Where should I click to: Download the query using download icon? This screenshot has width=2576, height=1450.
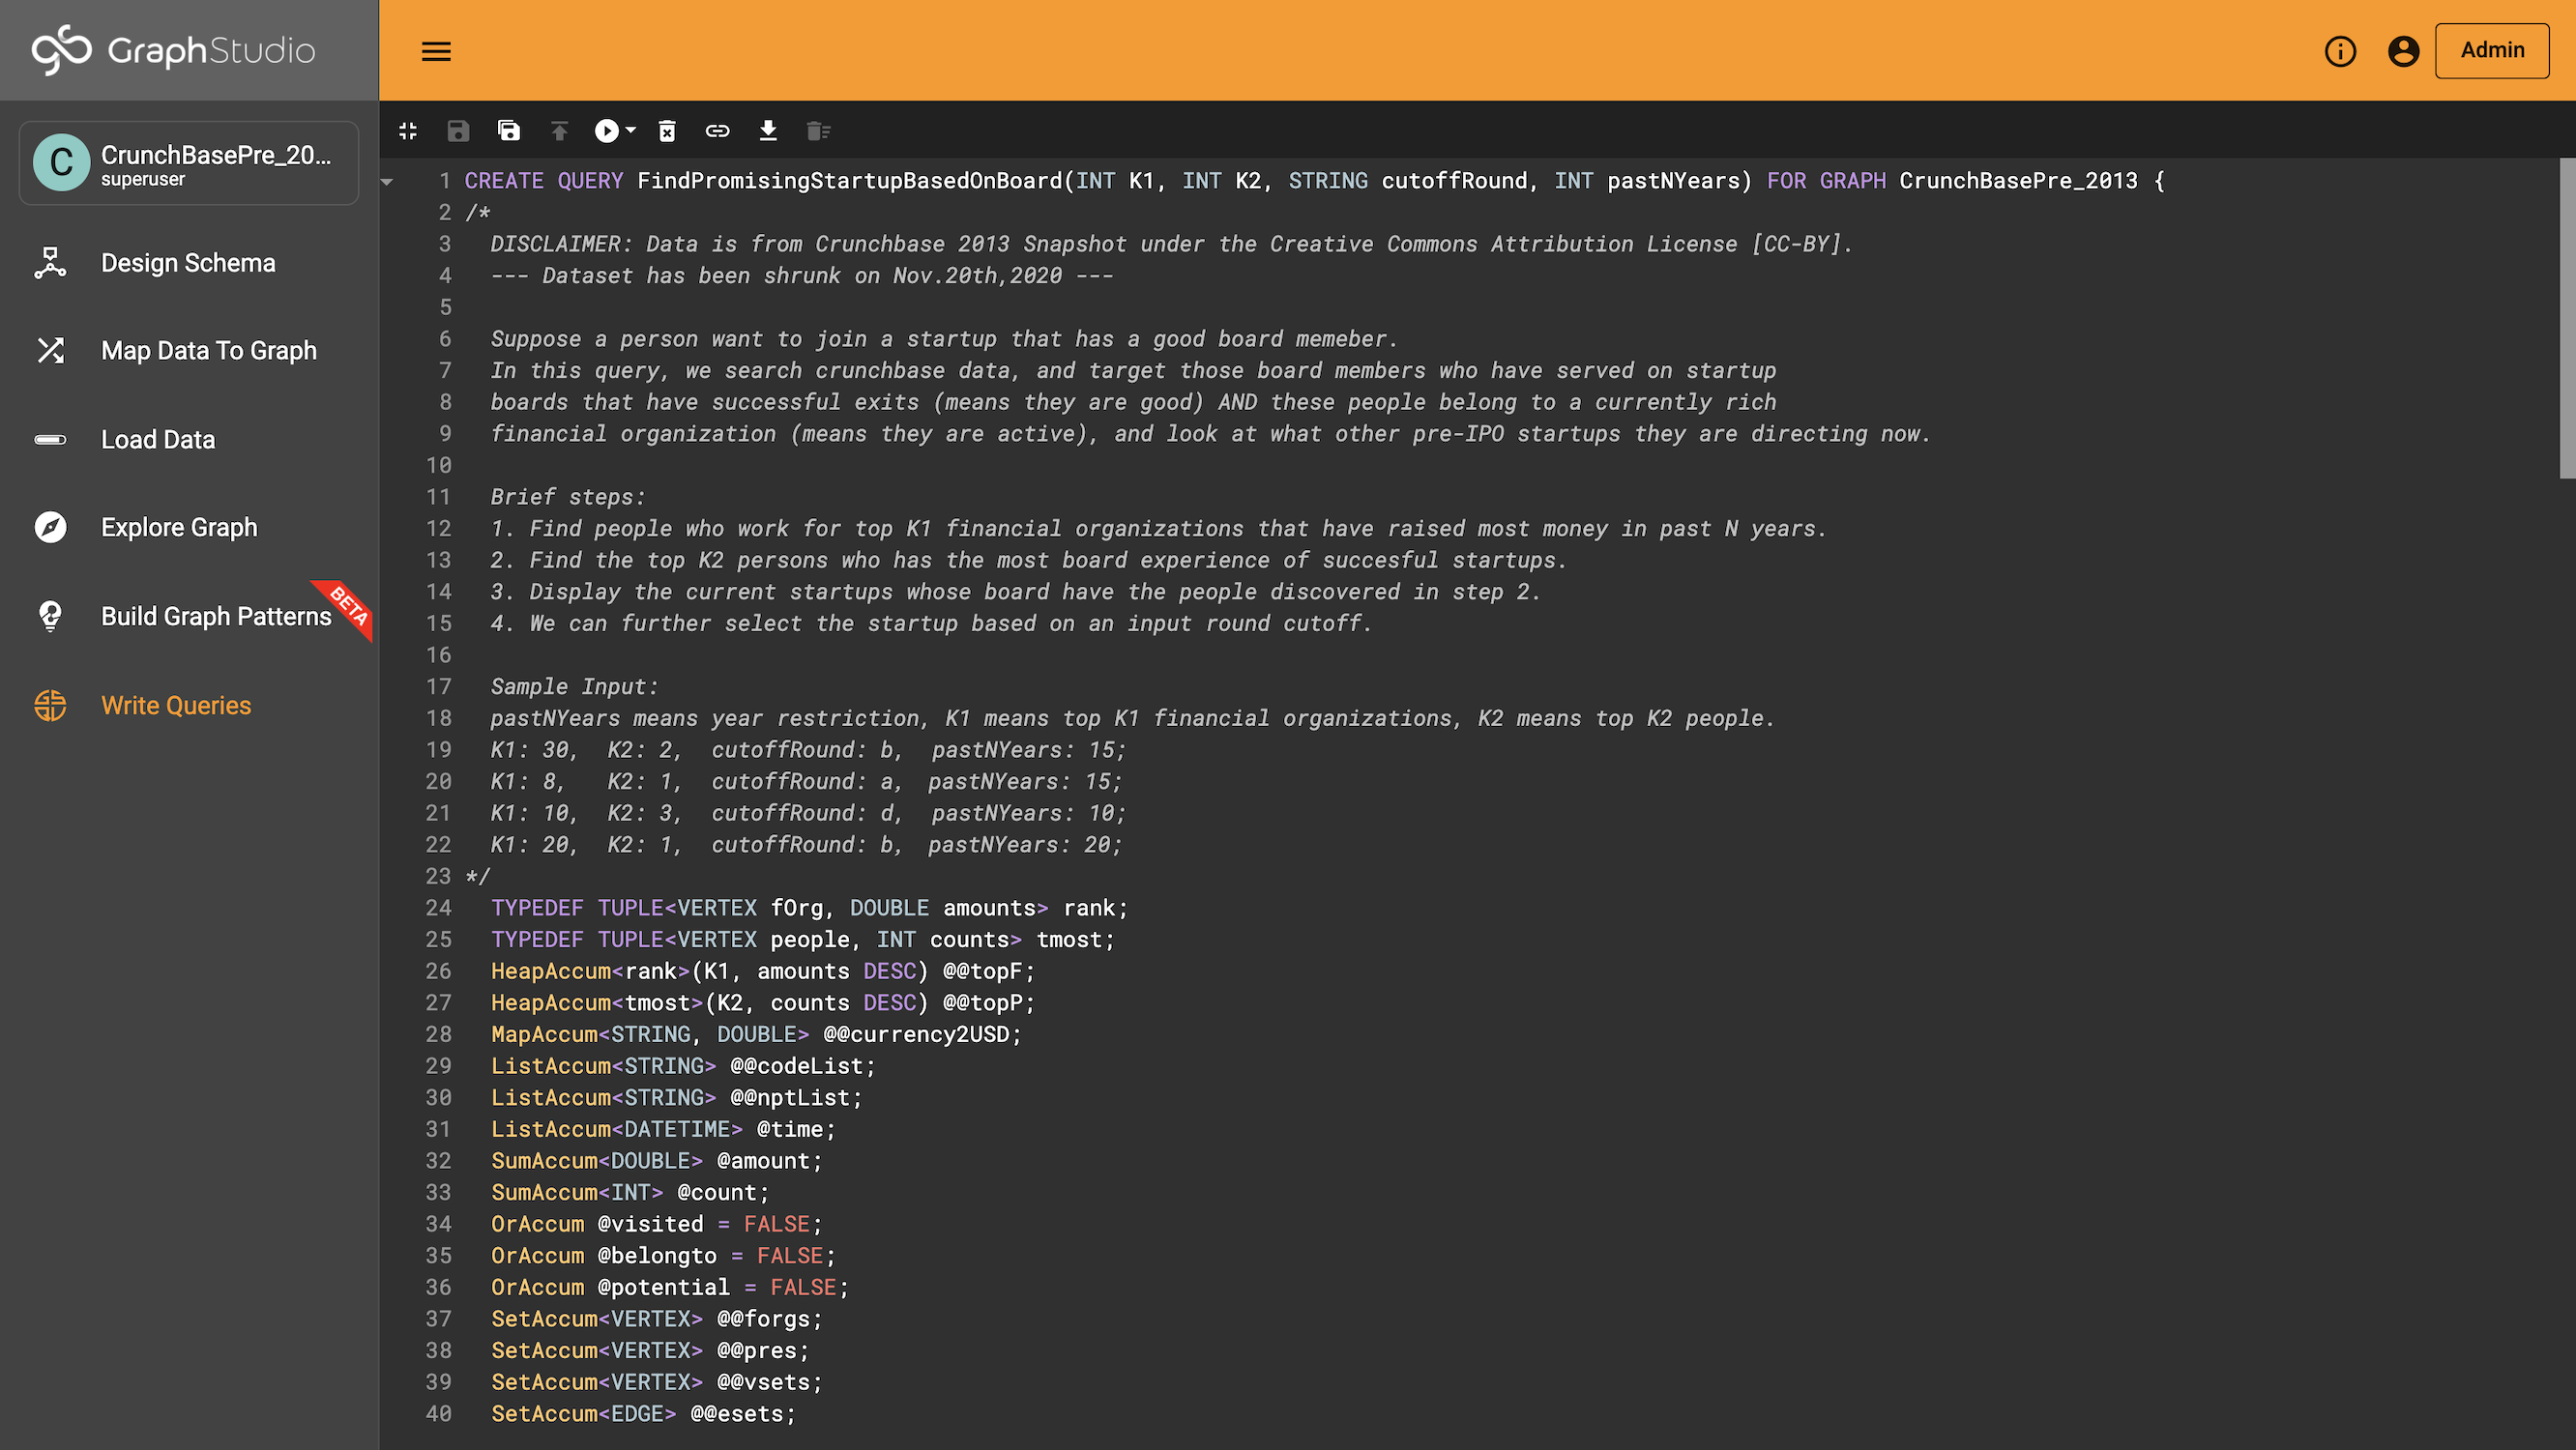768,131
